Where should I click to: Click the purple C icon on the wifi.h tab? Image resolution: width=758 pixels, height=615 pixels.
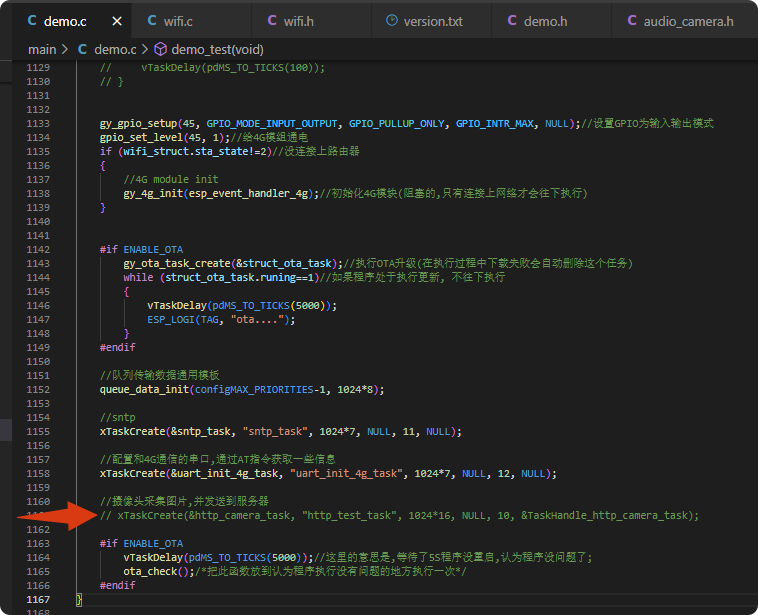(273, 20)
